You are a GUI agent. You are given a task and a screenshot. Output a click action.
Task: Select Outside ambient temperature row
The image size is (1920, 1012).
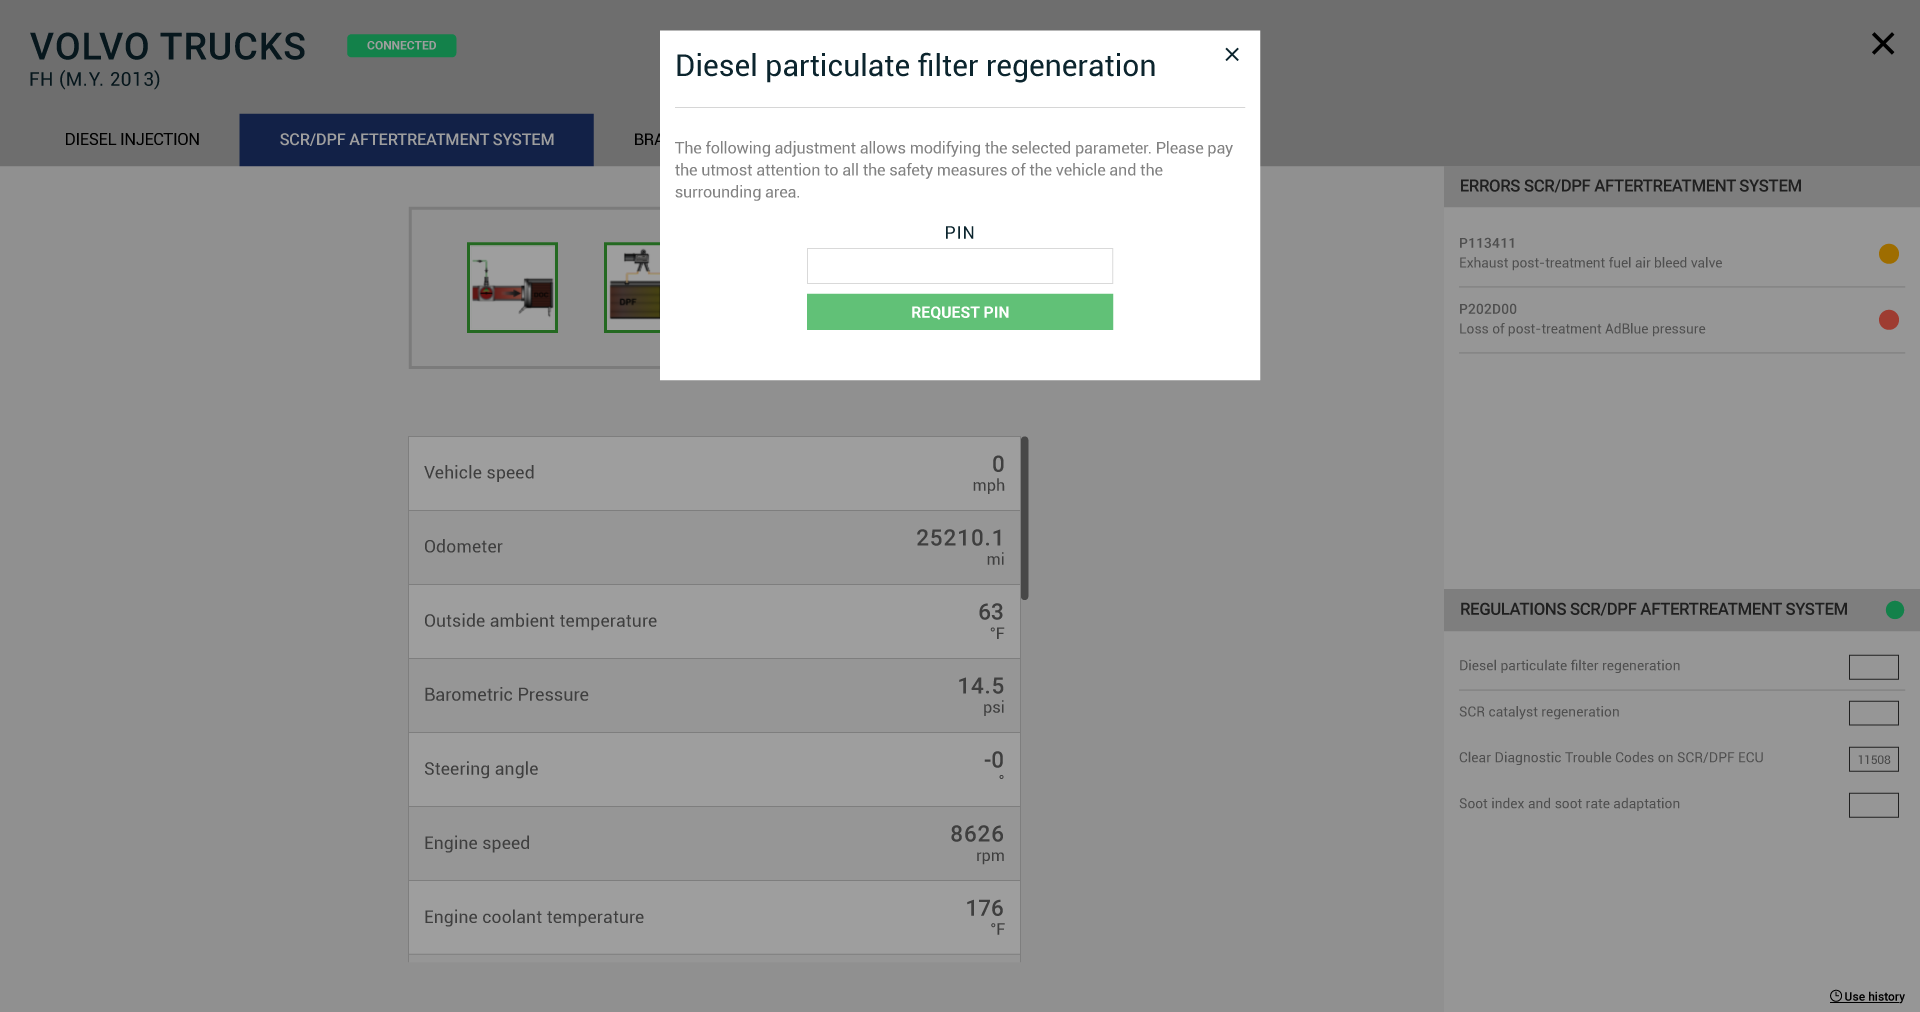click(714, 622)
